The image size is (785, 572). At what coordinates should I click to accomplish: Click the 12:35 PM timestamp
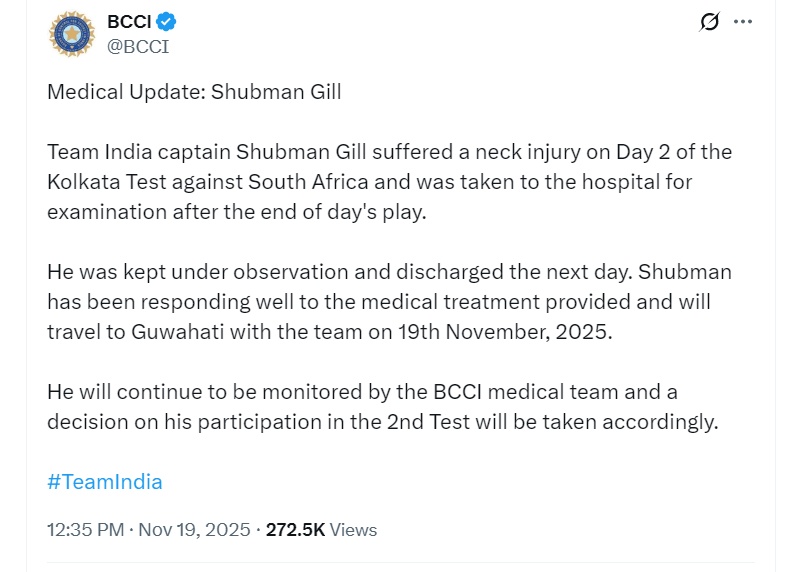pyautogui.click(x=83, y=530)
